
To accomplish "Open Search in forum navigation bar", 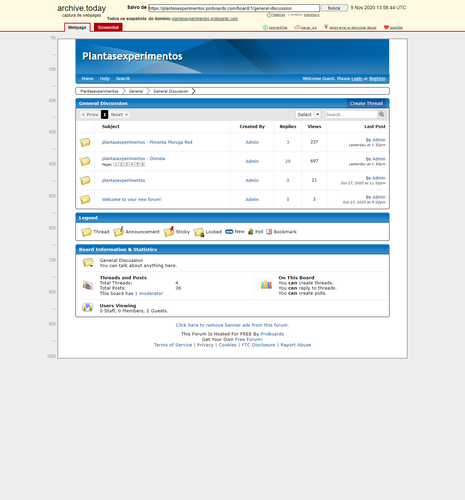I will pyautogui.click(x=123, y=79).
